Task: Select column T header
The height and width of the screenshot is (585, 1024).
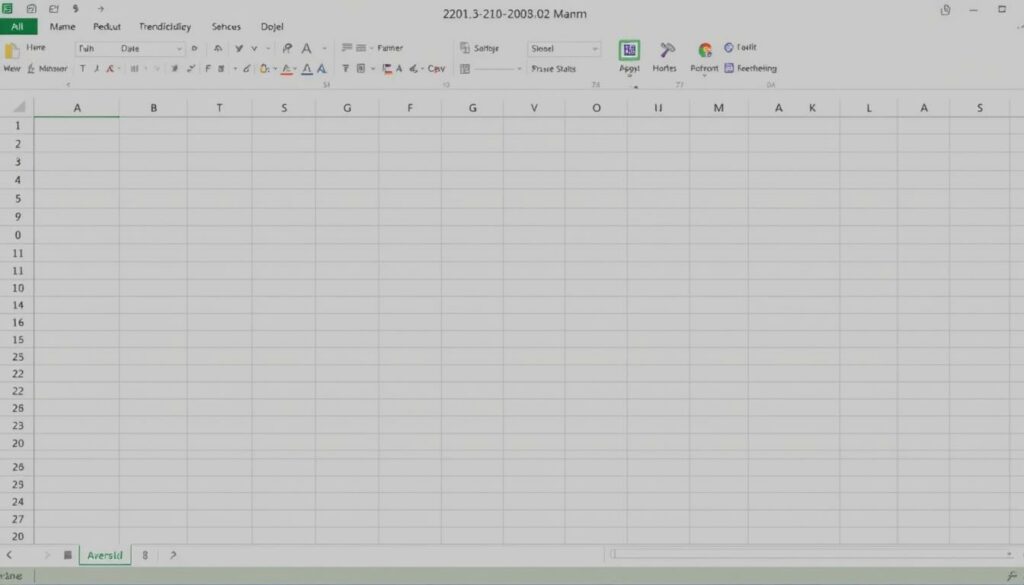Action: click(x=219, y=108)
